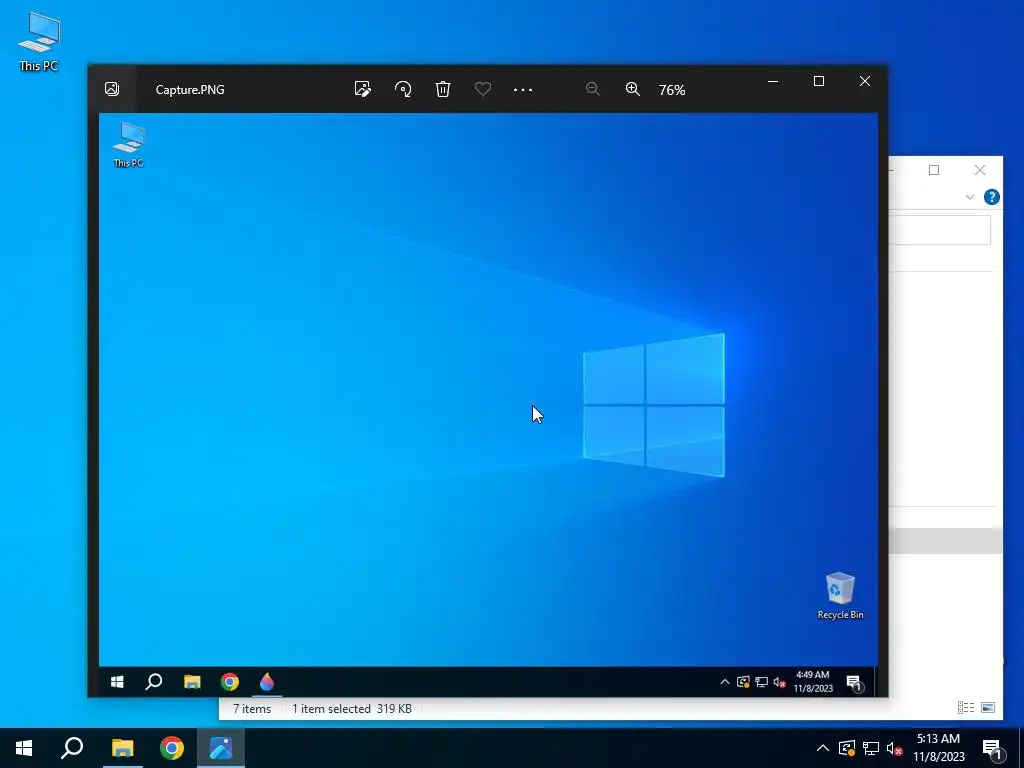The image size is (1024, 768).
Task: Delete the photo using the trash icon
Action: tap(443, 89)
